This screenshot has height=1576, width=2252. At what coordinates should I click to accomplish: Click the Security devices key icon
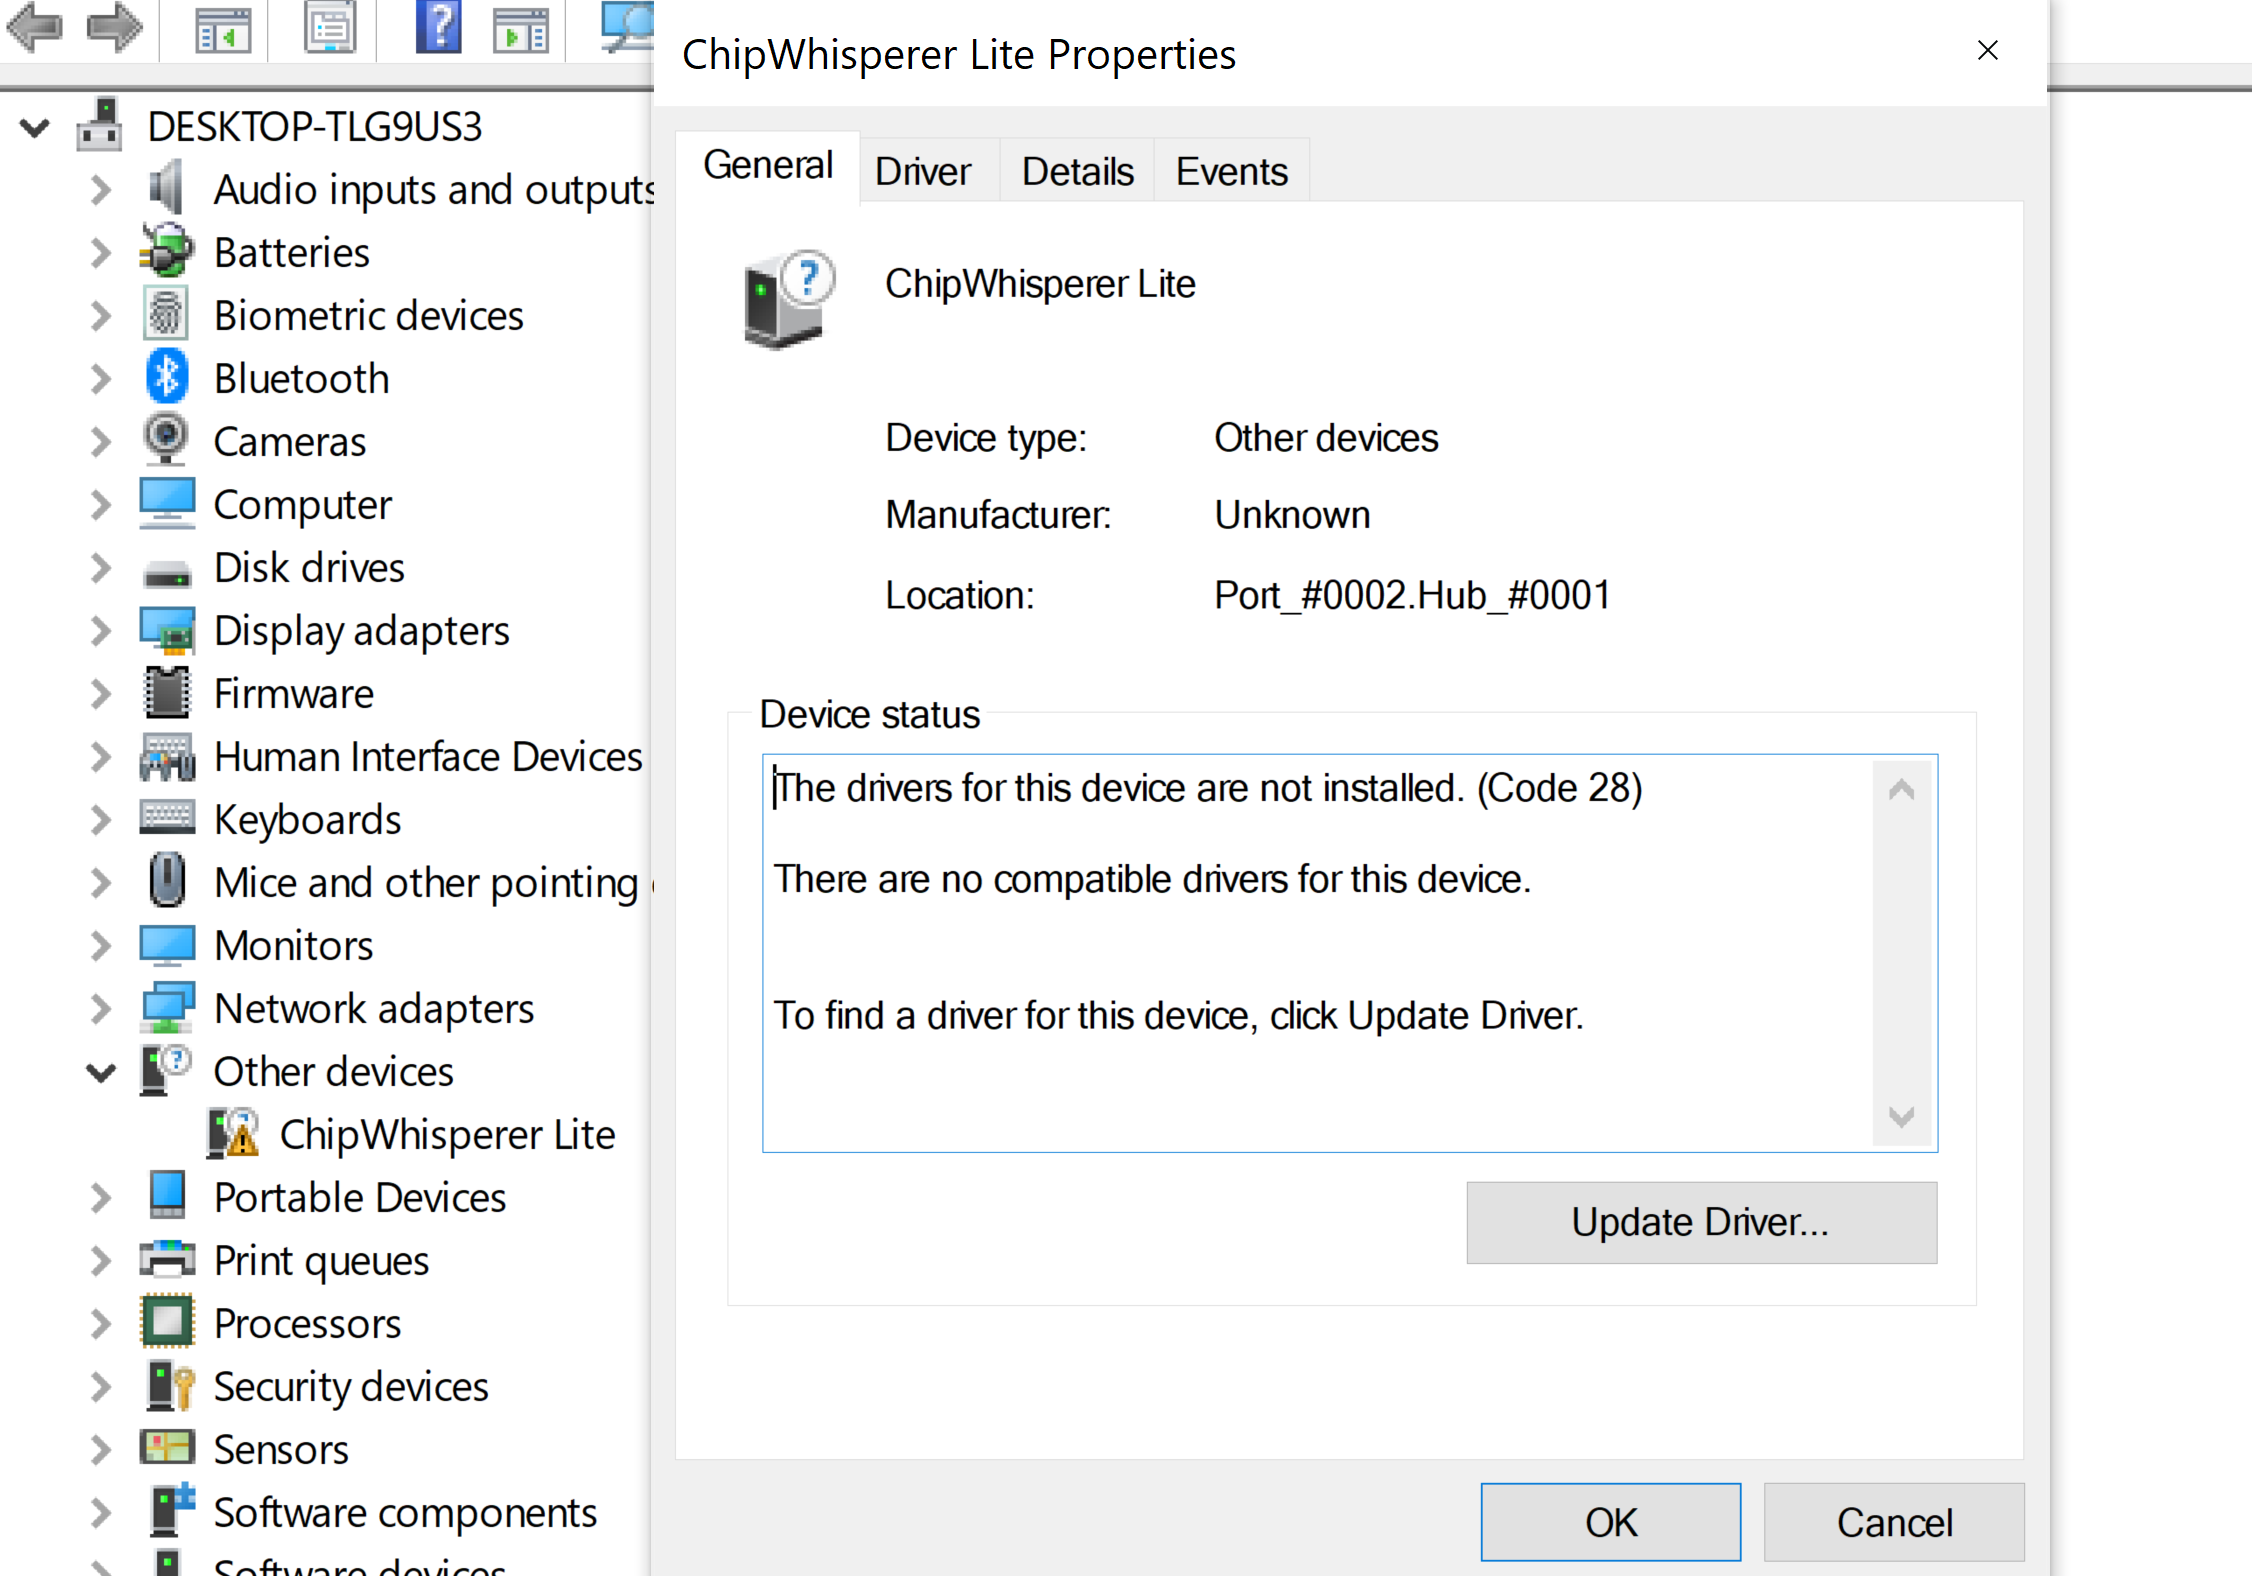pyautogui.click(x=169, y=1386)
